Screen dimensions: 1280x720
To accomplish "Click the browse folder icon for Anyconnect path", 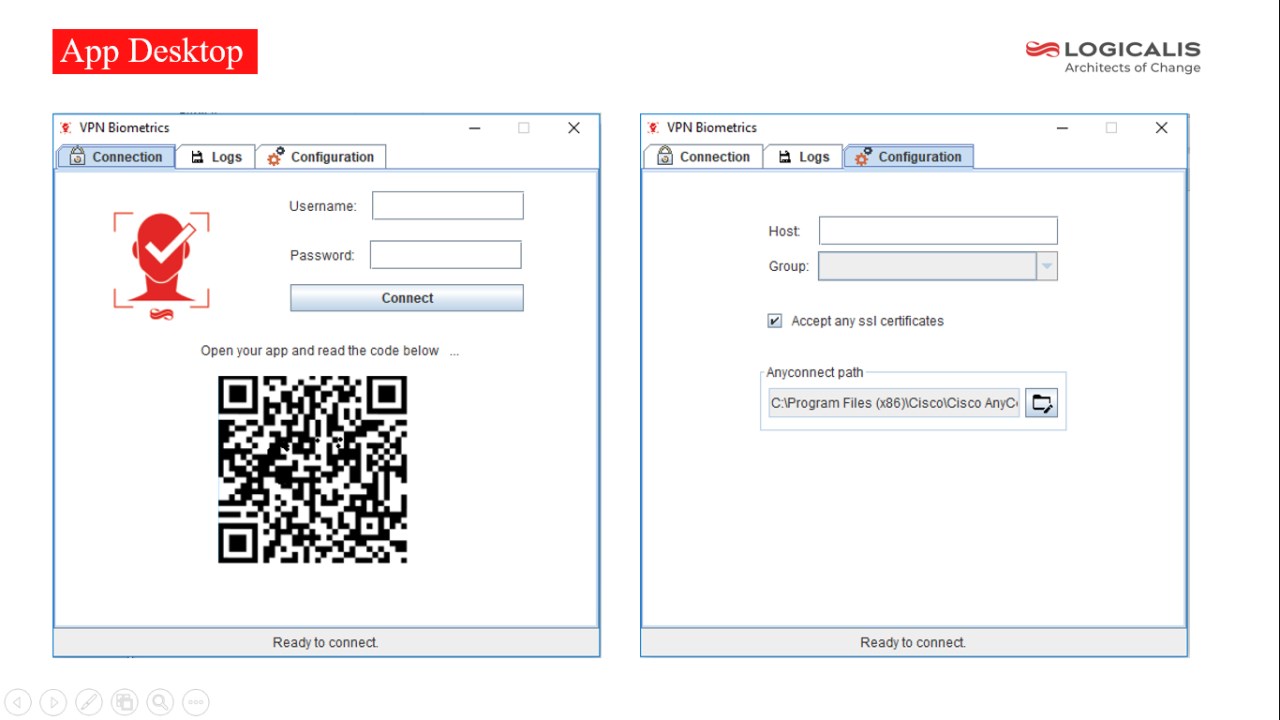I will [x=1041, y=403].
